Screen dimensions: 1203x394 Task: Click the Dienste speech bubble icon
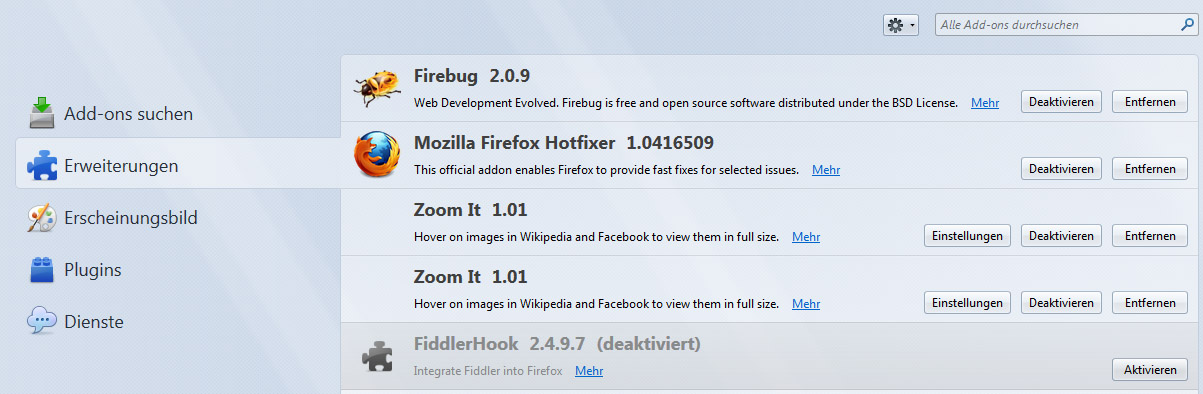click(41, 321)
